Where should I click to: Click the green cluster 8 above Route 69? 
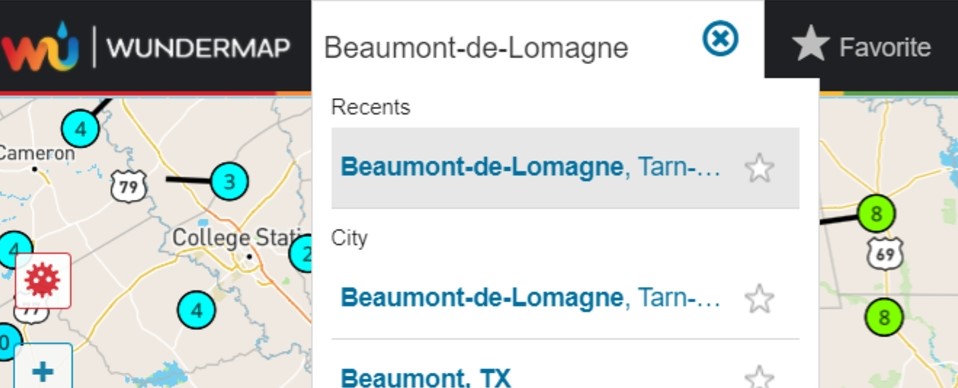click(x=876, y=214)
